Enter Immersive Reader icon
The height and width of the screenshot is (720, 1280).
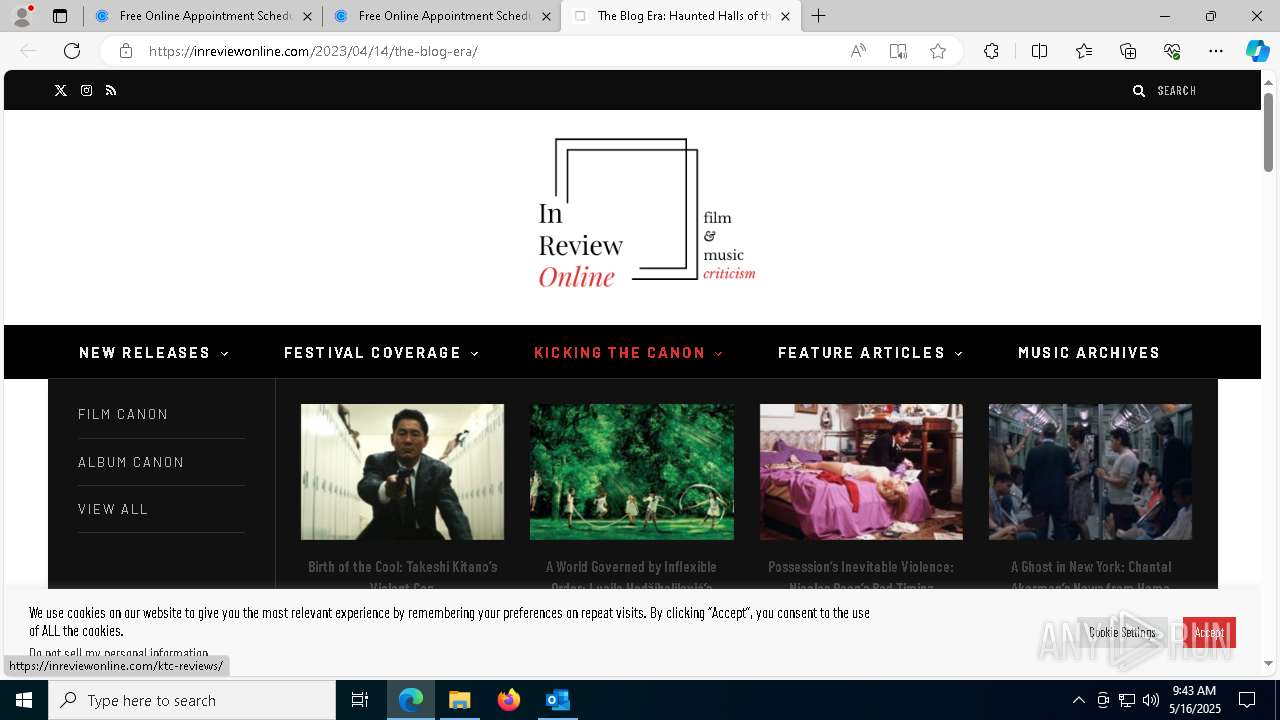click(x=898, y=51)
